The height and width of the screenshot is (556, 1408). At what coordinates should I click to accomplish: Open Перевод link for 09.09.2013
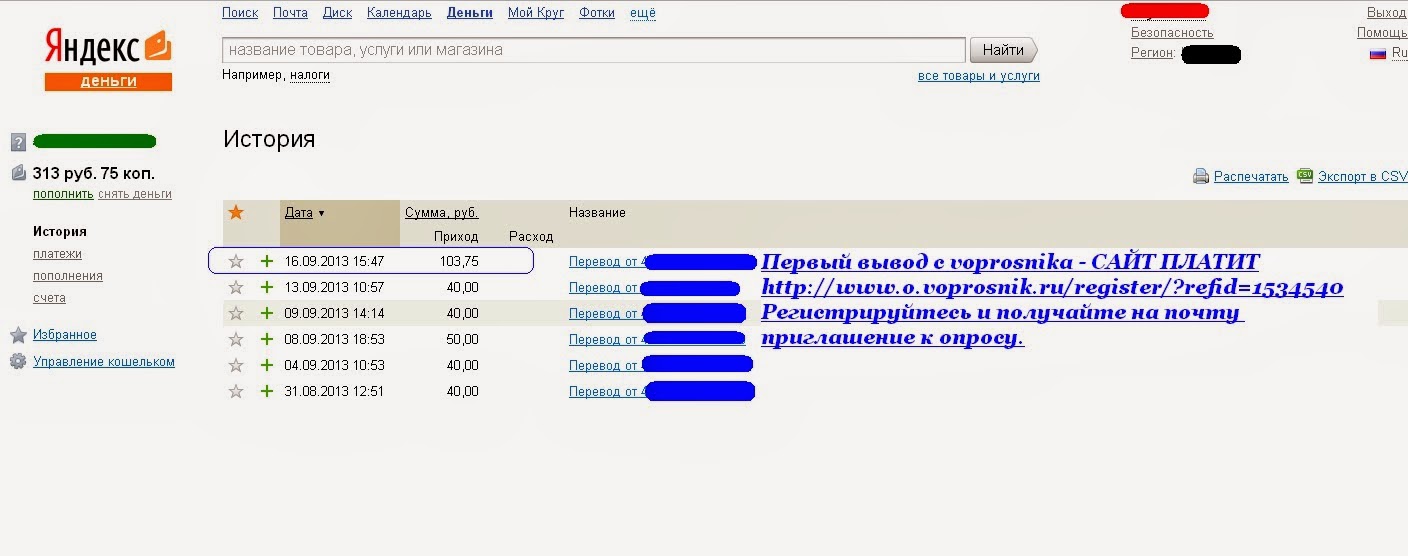click(x=607, y=314)
